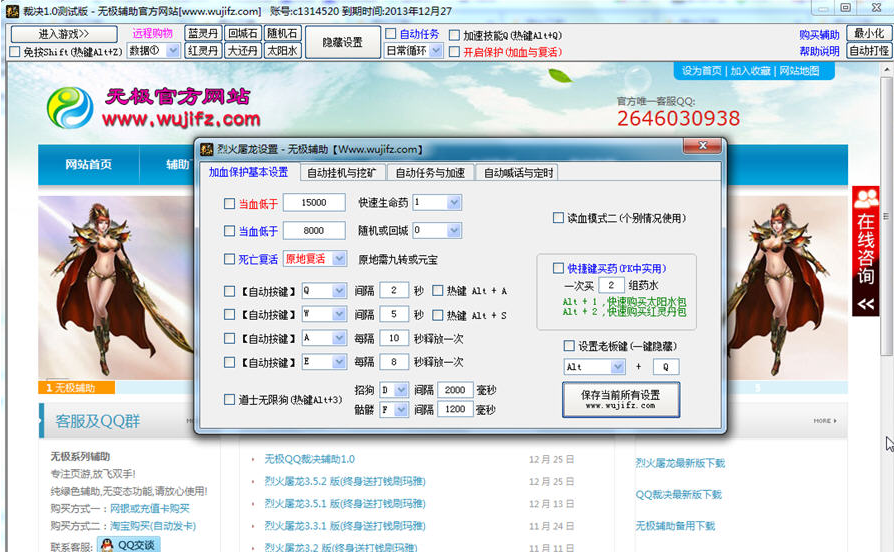Close the 烈火屠龙设置 dialog
This screenshot has height=552, width=894.
[x=703, y=146]
